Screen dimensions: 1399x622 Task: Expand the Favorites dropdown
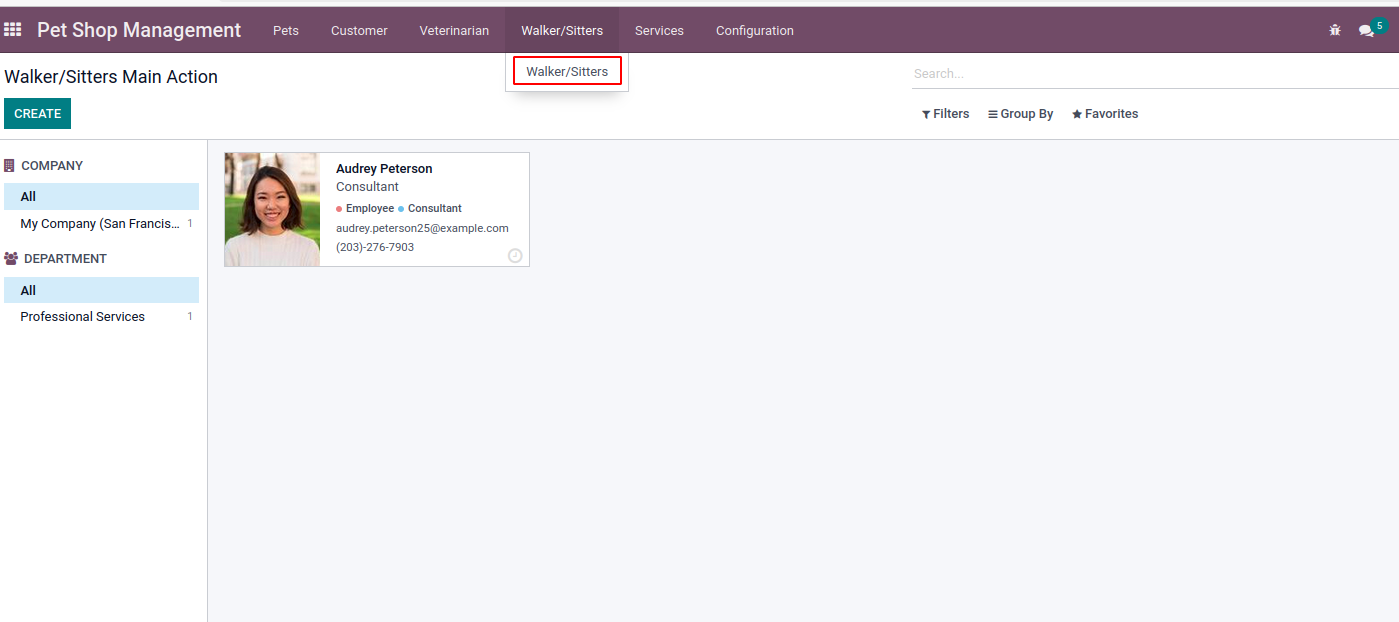(x=1105, y=114)
